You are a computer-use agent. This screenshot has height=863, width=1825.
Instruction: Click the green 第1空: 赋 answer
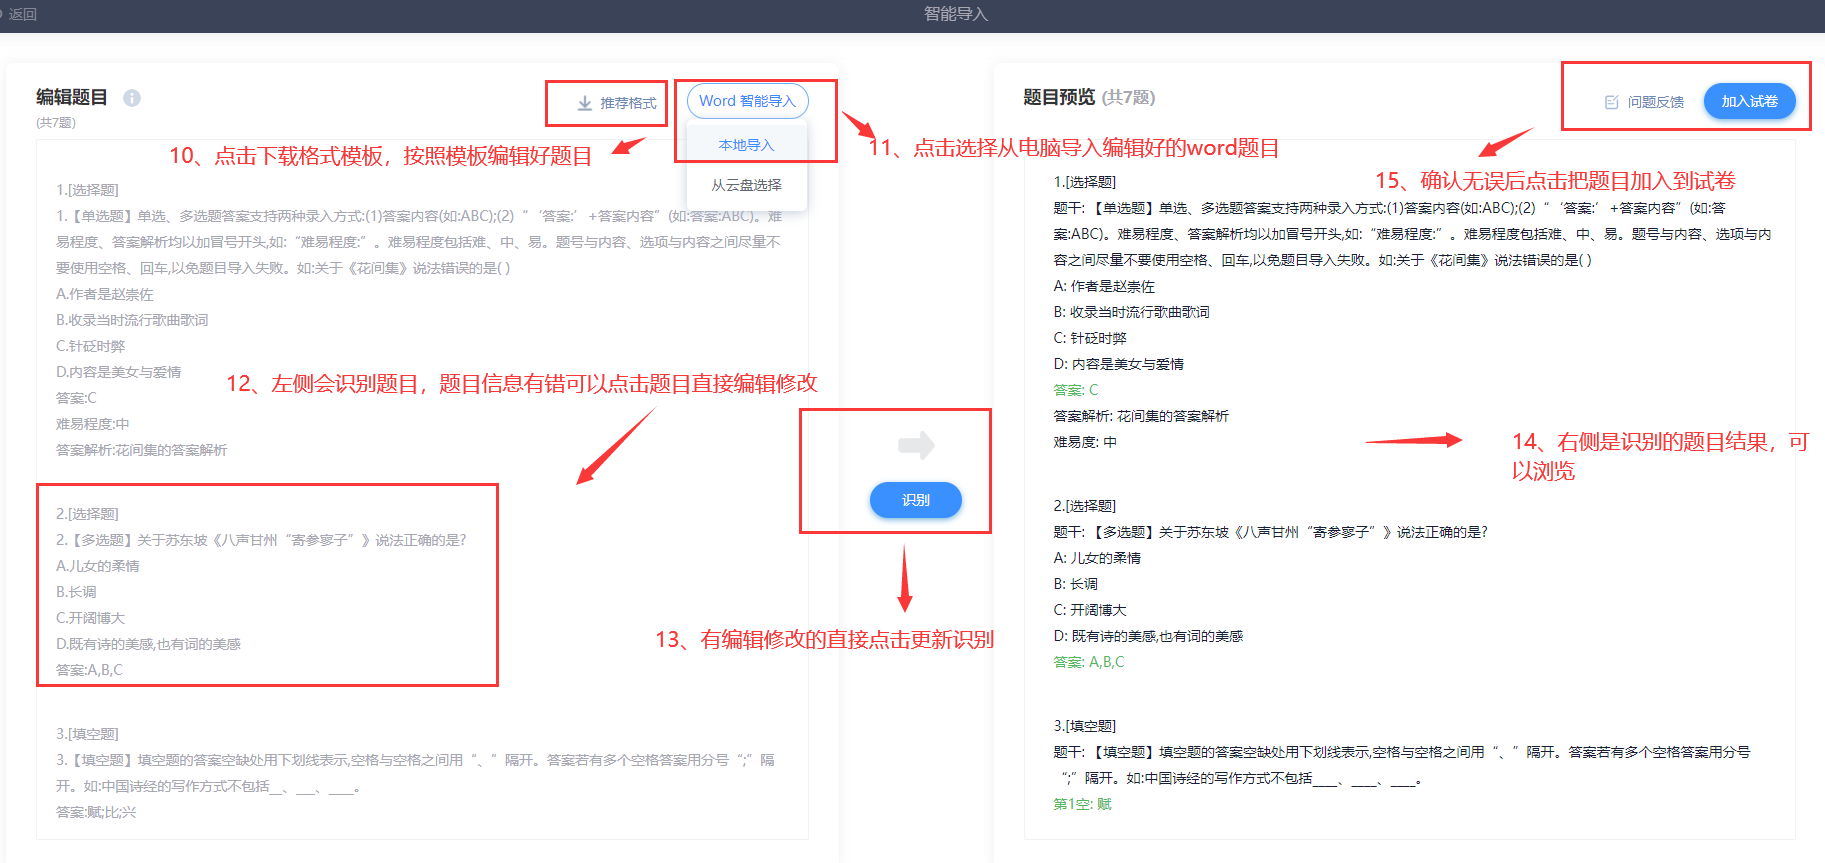click(x=1083, y=804)
